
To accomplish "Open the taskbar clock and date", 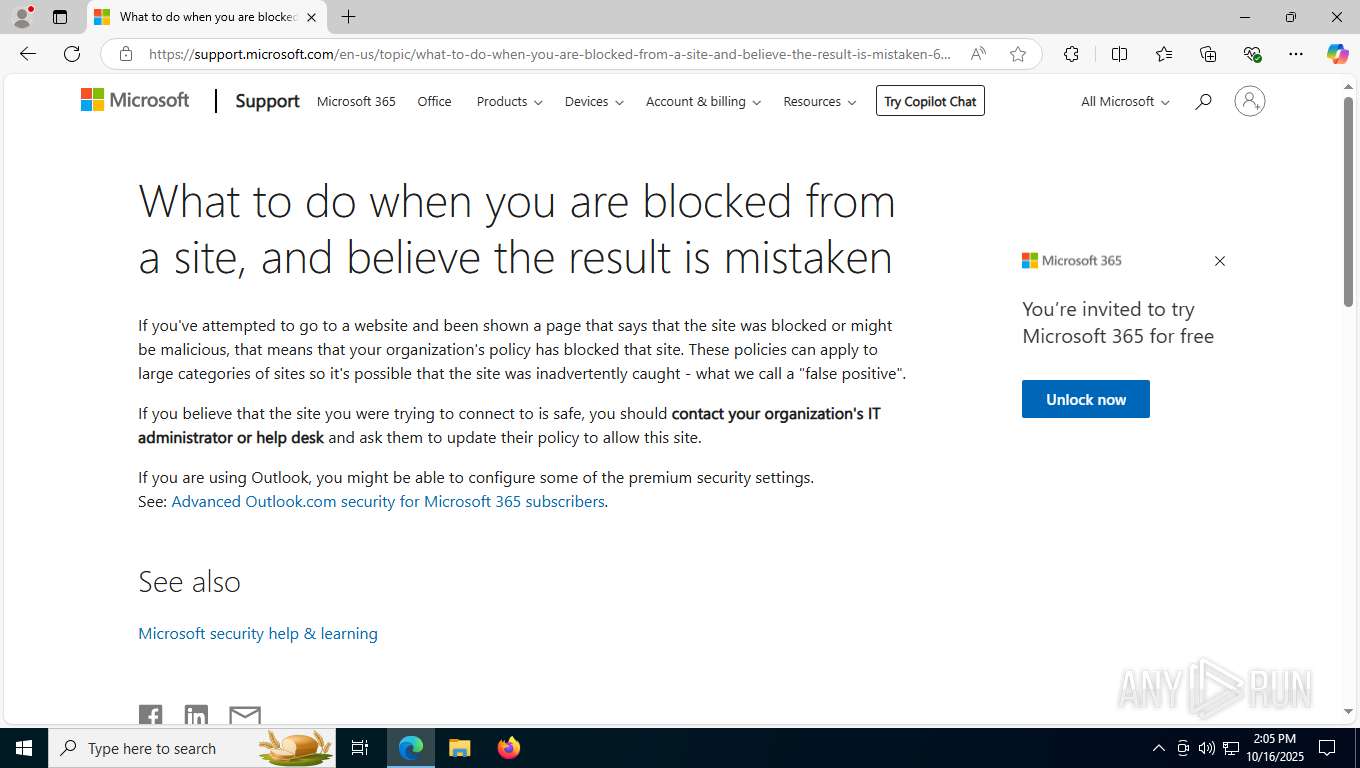I will [1274, 748].
